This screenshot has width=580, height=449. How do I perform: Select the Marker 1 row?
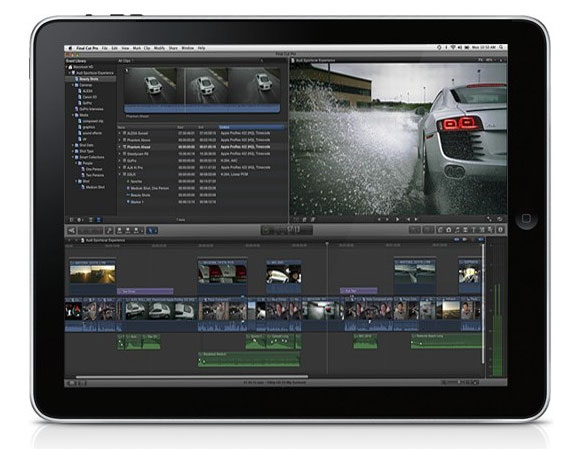(x=202, y=202)
